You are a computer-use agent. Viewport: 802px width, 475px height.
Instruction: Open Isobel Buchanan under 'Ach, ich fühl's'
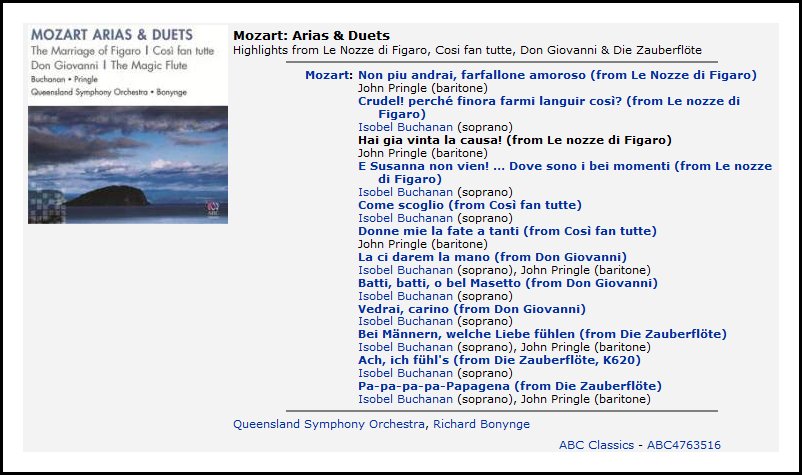pyautogui.click(x=405, y=373)
